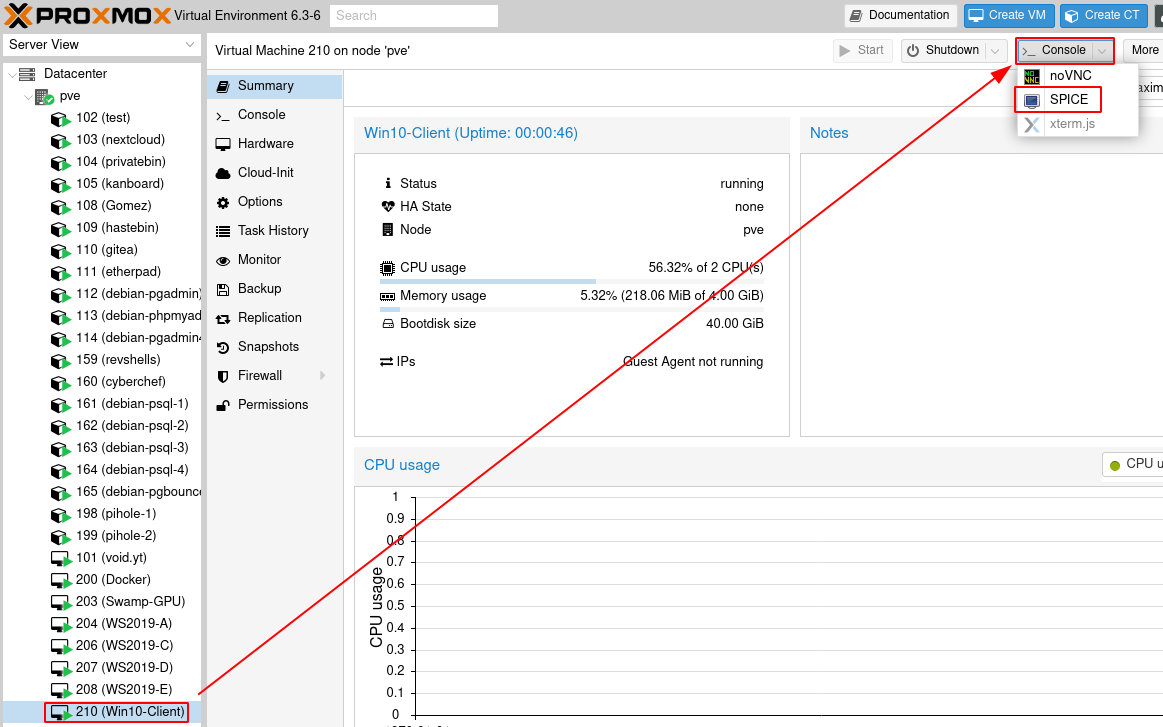Click the Backup floppy disk icon
Image resolution: width=1163 pixels, height=727 pixels.
click(x=223, y=289)
